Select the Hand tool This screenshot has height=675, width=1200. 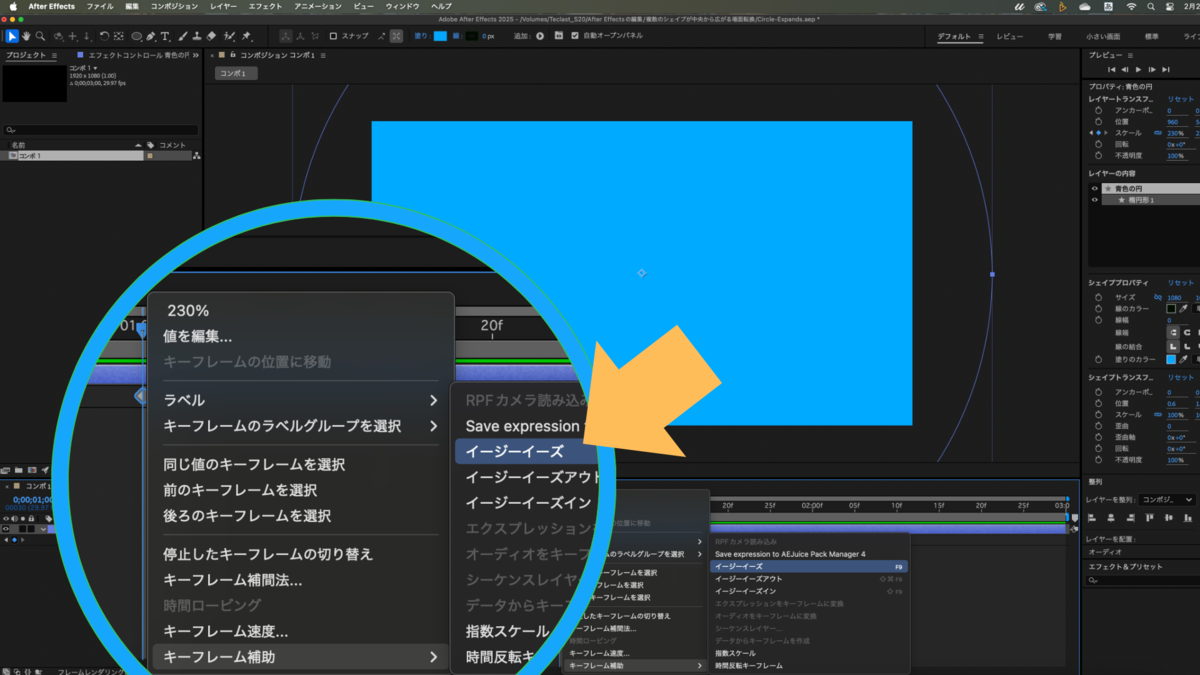[26, 36]
